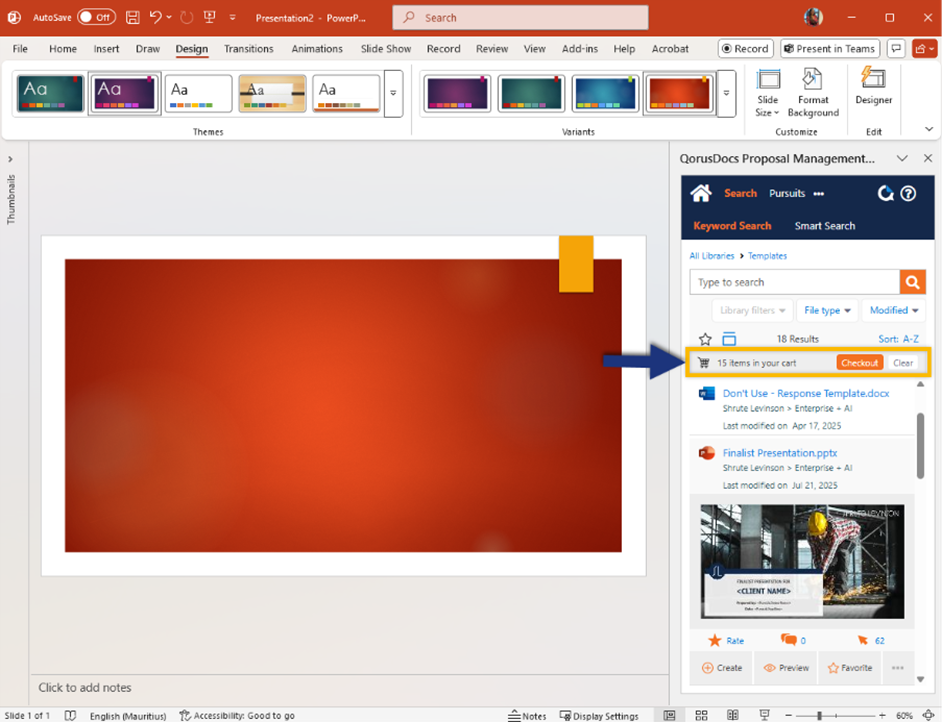Click the Record button beside Present in Teams
Viewport: 942px width, 722px height.
pos(745,49)
